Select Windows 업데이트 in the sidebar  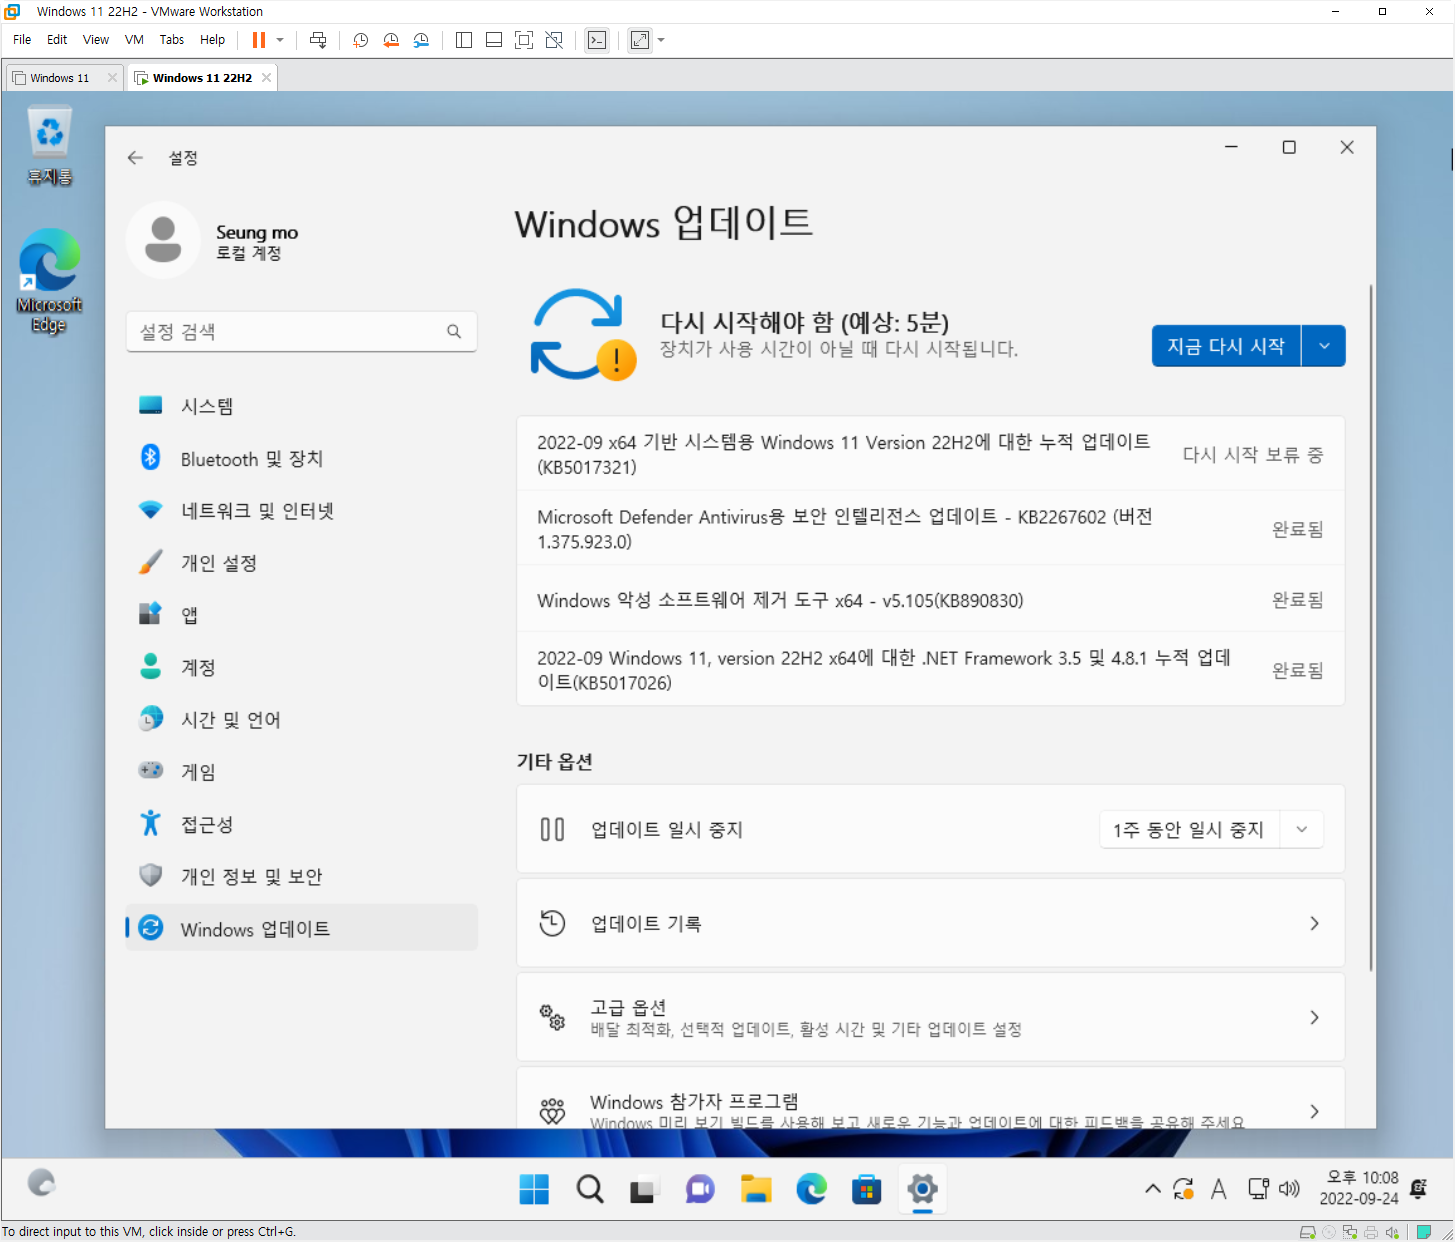tap(301, 928)
